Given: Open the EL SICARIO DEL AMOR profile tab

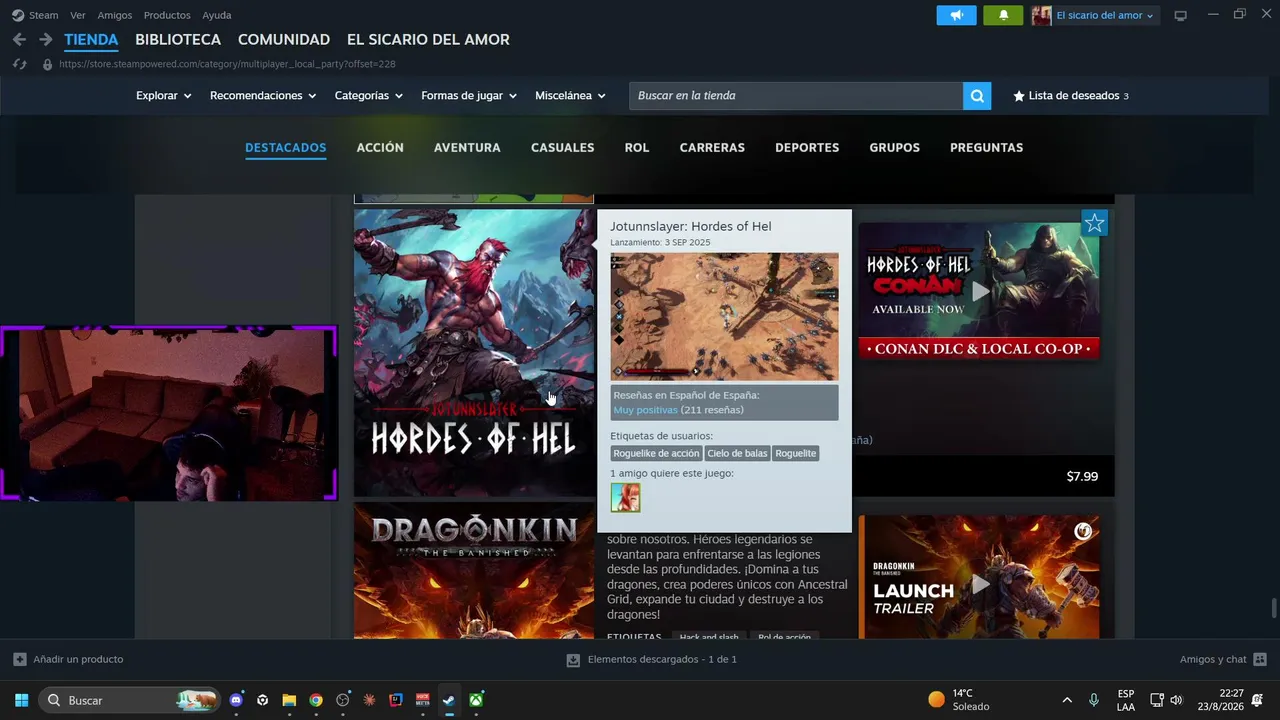Looking at the screenshot, I should tap(428, 40).
